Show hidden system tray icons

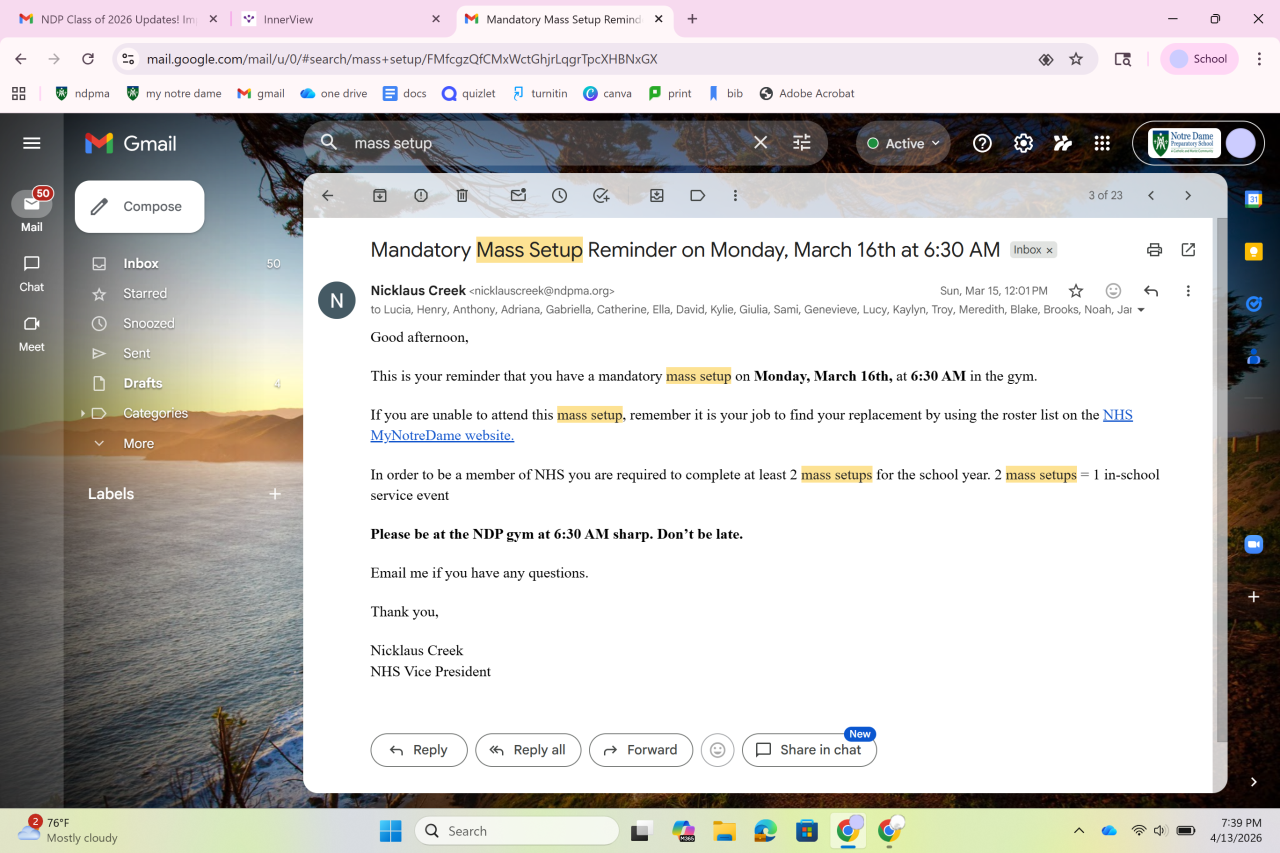(x=1078, y=831)
